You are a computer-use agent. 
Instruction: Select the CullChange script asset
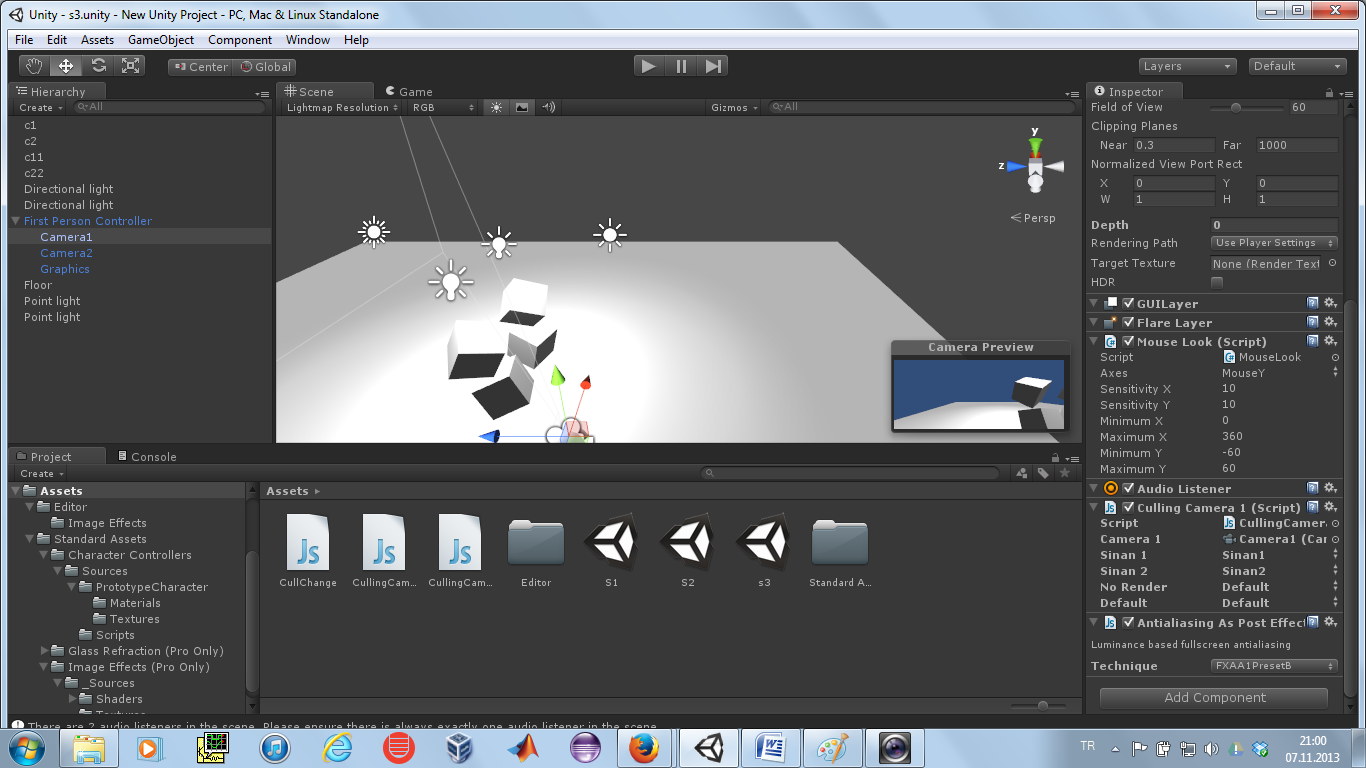308,550
